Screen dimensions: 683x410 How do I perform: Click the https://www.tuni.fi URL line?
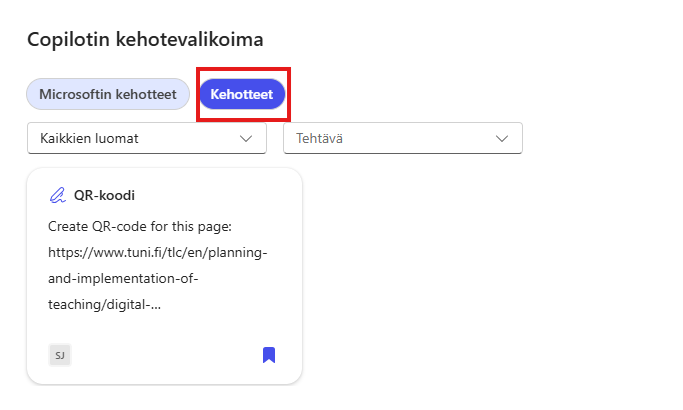click(157, 252)
